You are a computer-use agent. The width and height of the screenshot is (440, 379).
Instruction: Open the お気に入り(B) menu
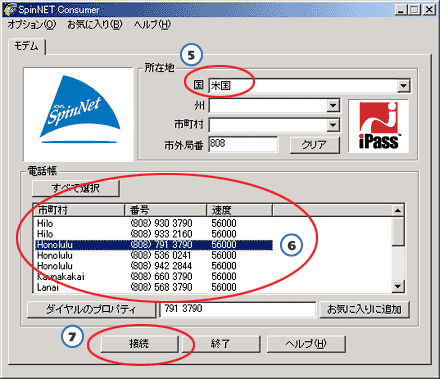tap(95, 24)
